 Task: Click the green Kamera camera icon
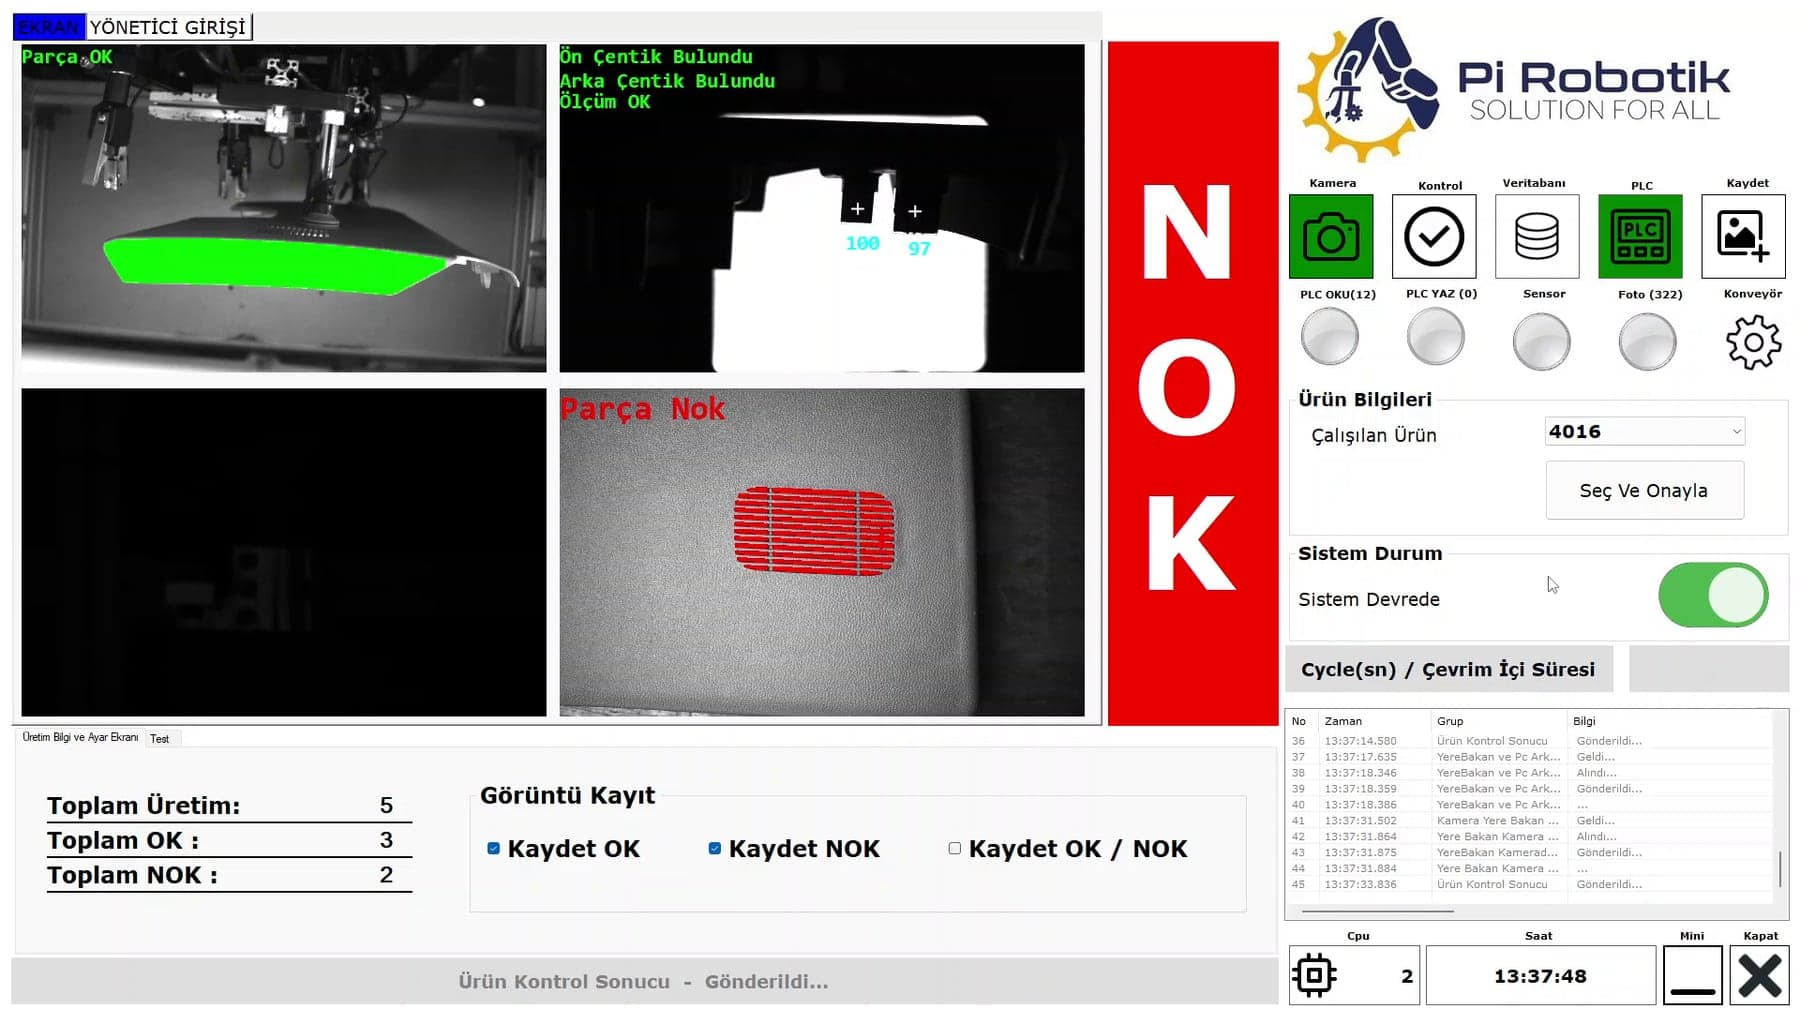click(1331, 237)
